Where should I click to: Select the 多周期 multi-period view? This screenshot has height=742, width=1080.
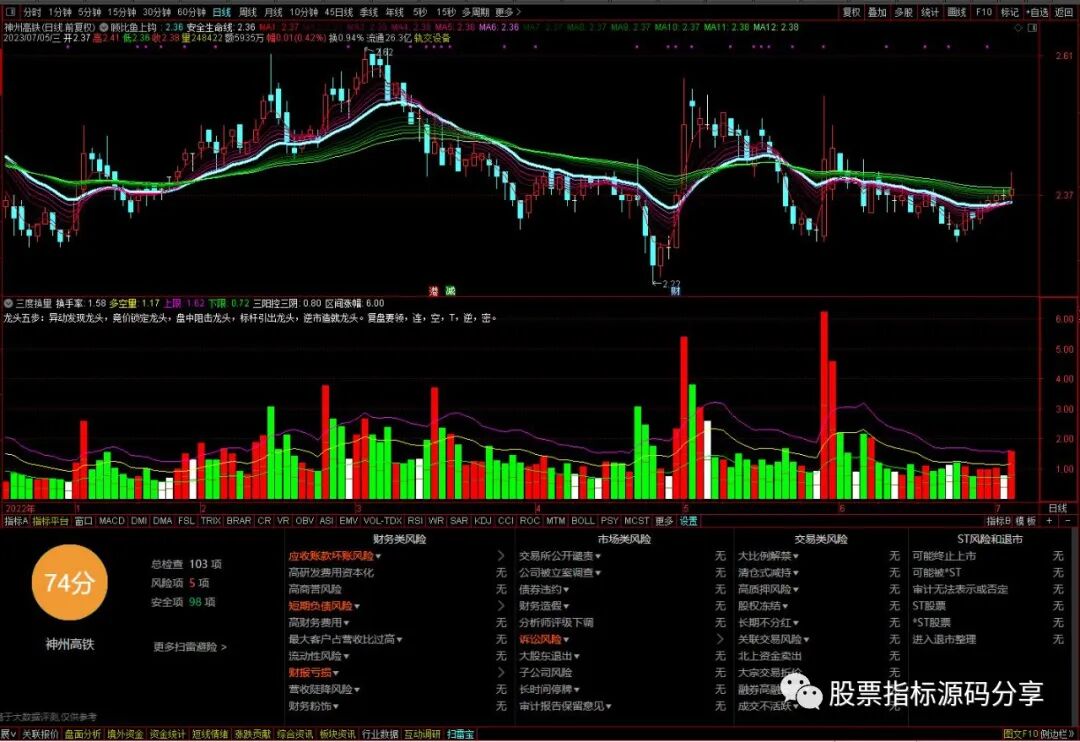(475, 12)
